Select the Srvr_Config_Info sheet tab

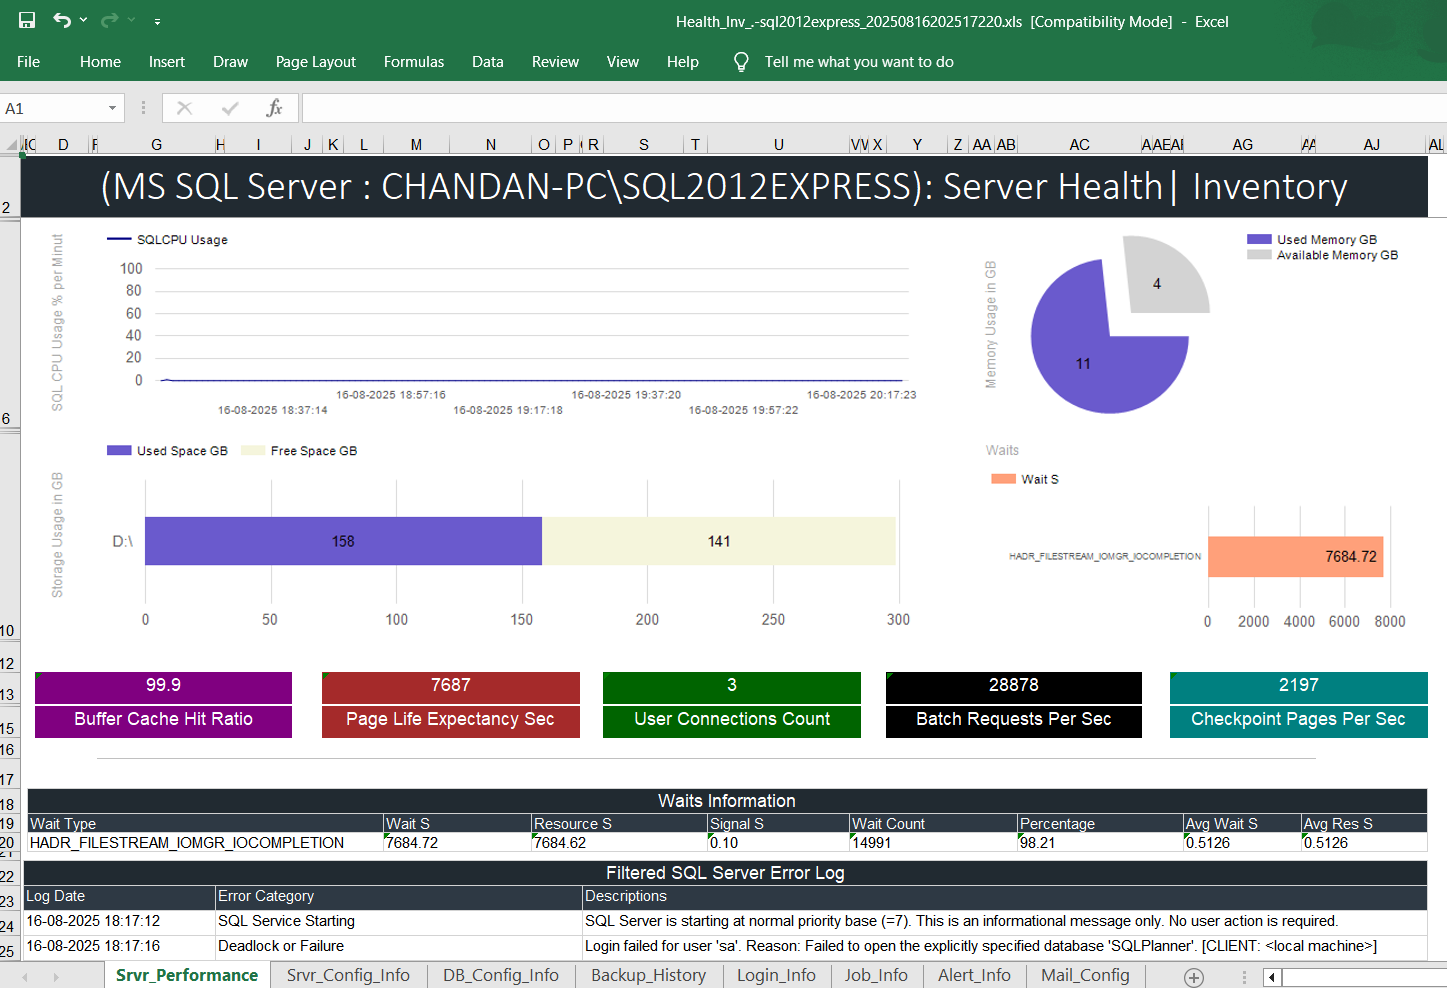click(348, 975)
